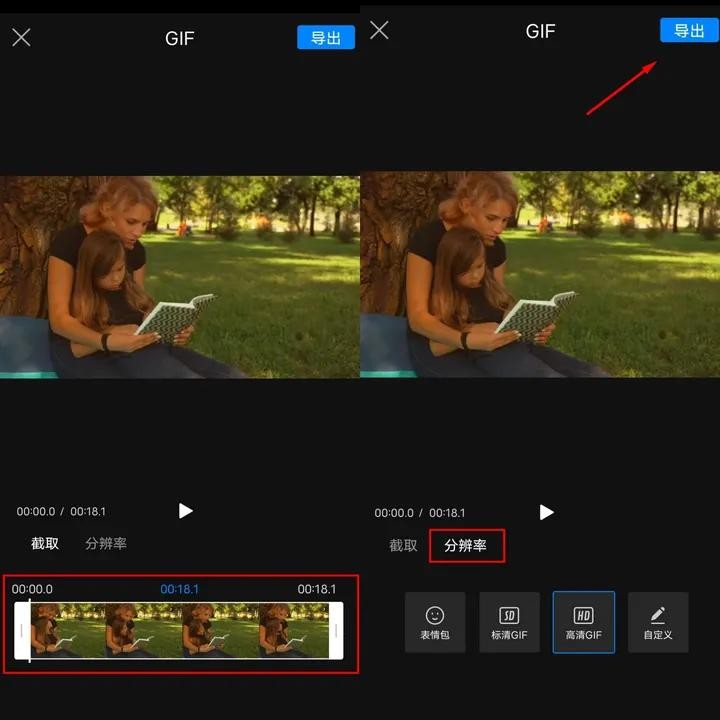Viewport: 720px width, 720px height.
Task: Switch to 截取 tab in left panel
Action: tap(45, 544)
